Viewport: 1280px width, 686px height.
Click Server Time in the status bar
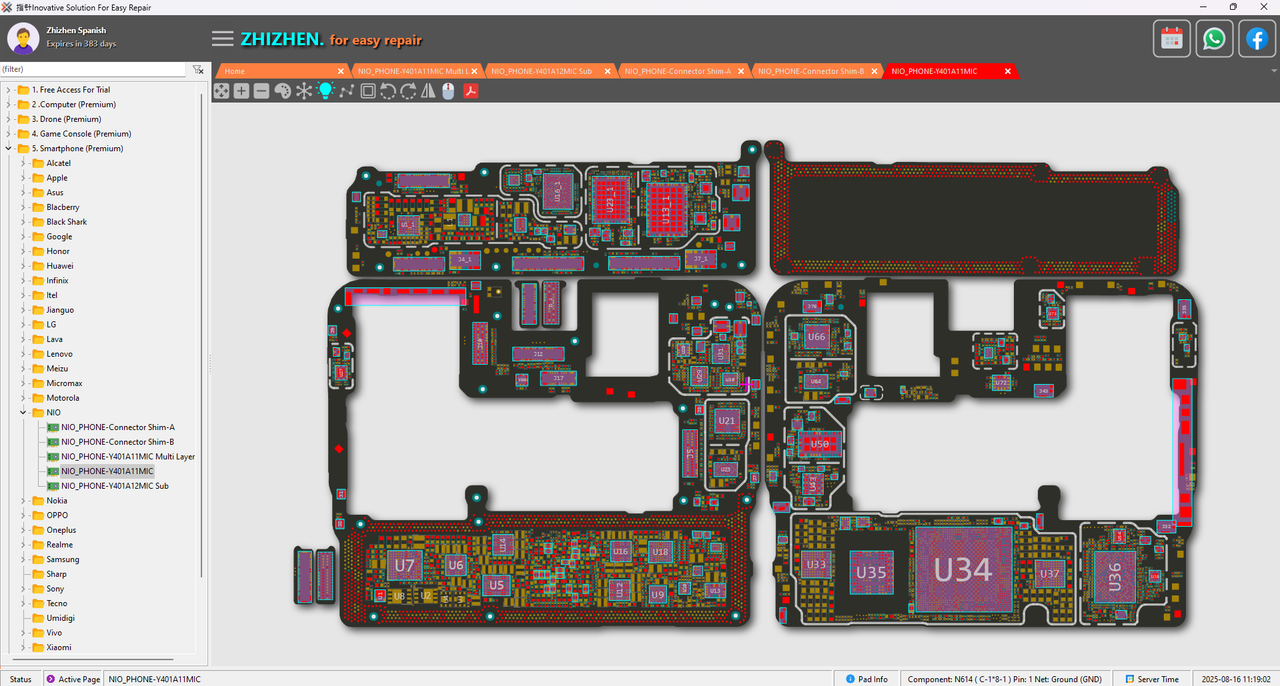pos(1151,679)
